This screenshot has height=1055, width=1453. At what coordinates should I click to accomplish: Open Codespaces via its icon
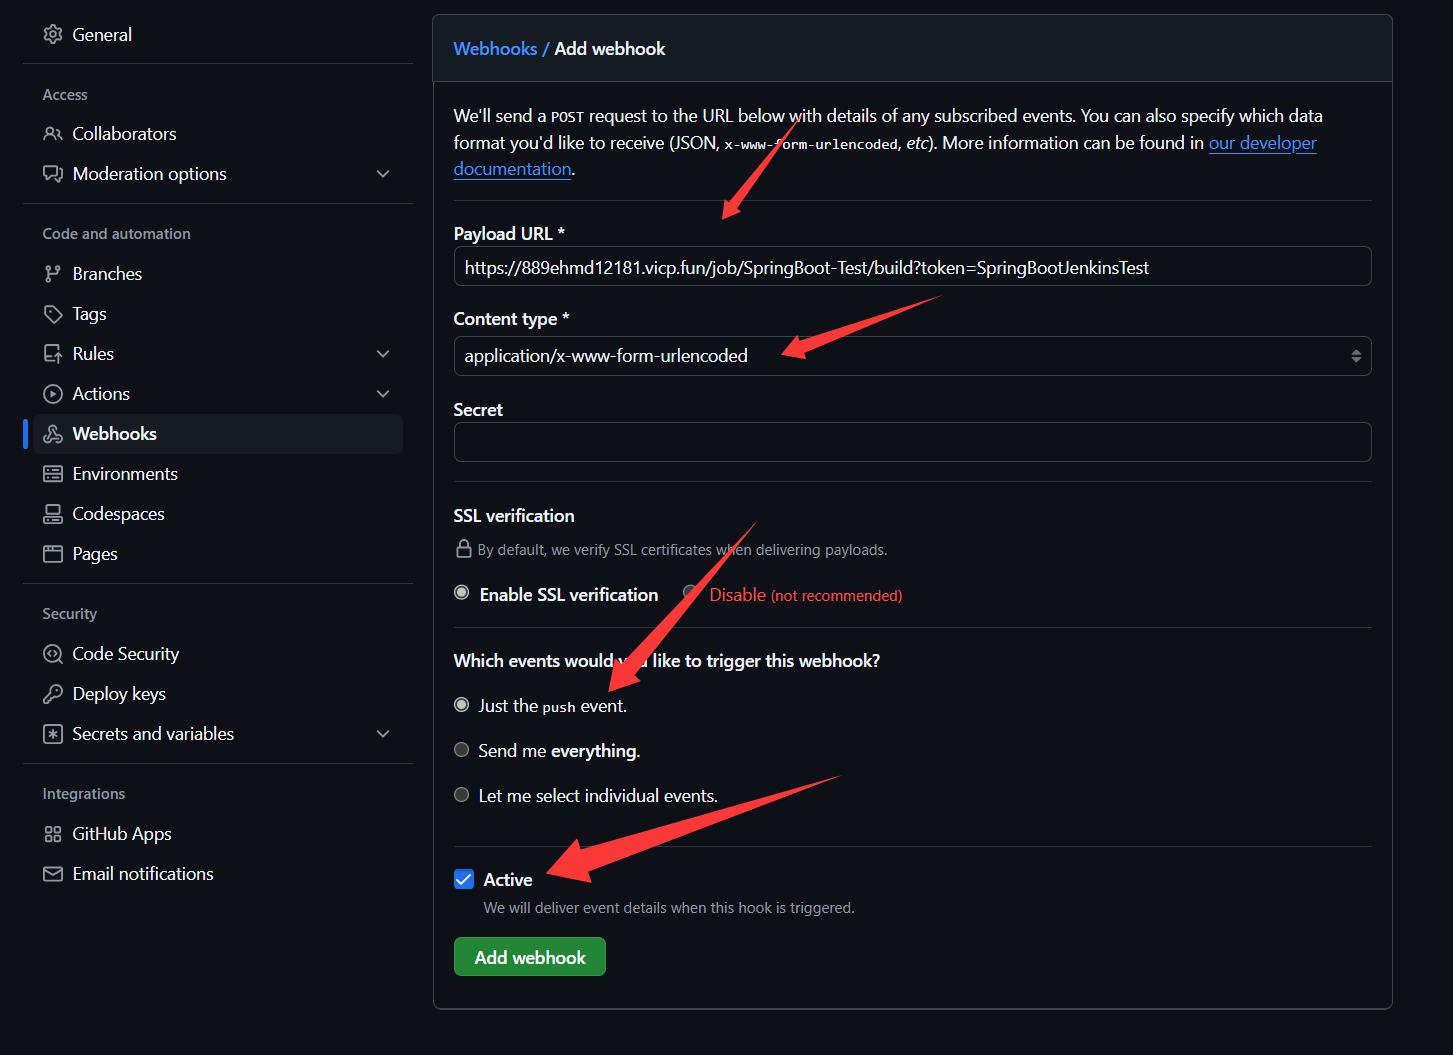pyautogui.click(x=53, y=514)
